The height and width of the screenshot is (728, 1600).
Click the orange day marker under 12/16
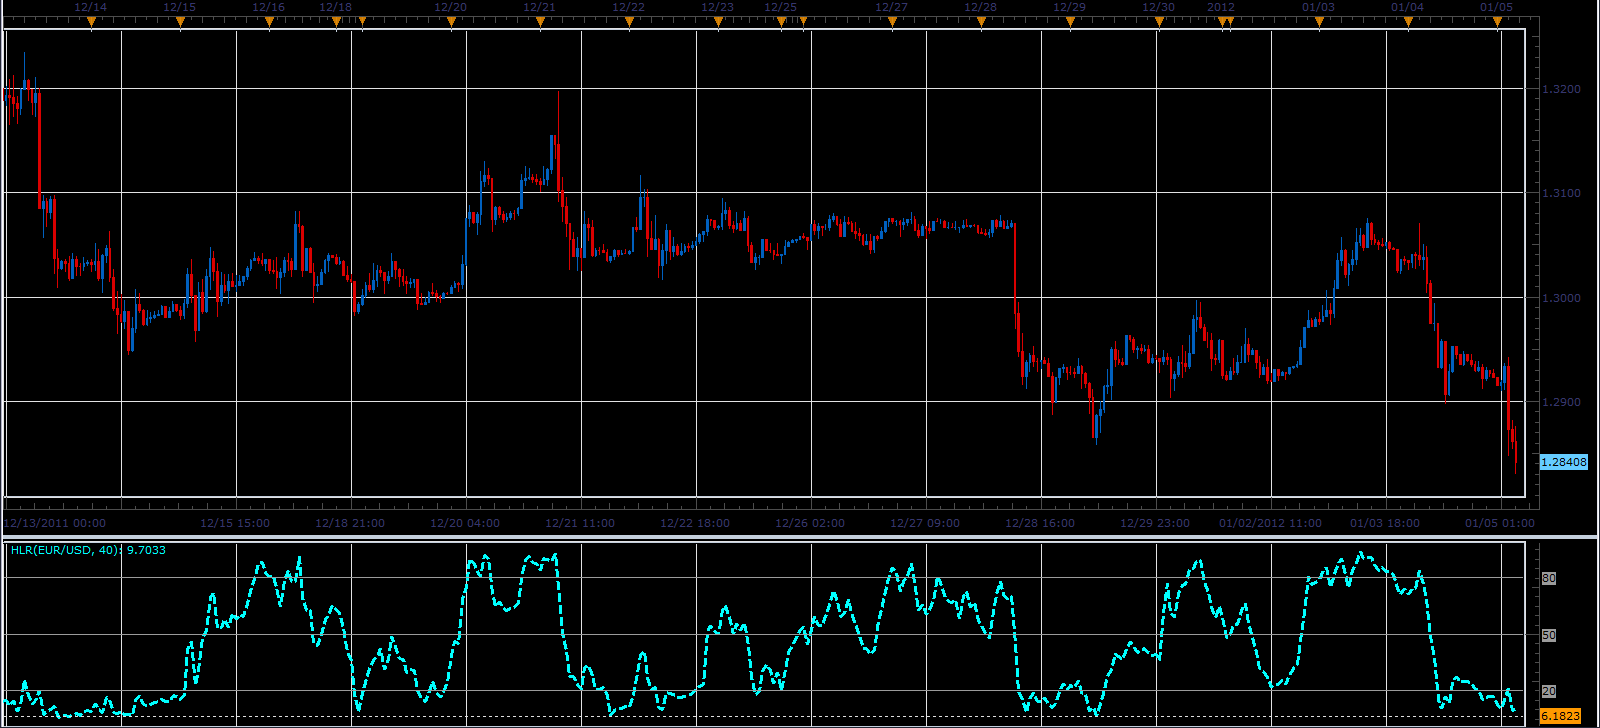(x=269, y=21)
